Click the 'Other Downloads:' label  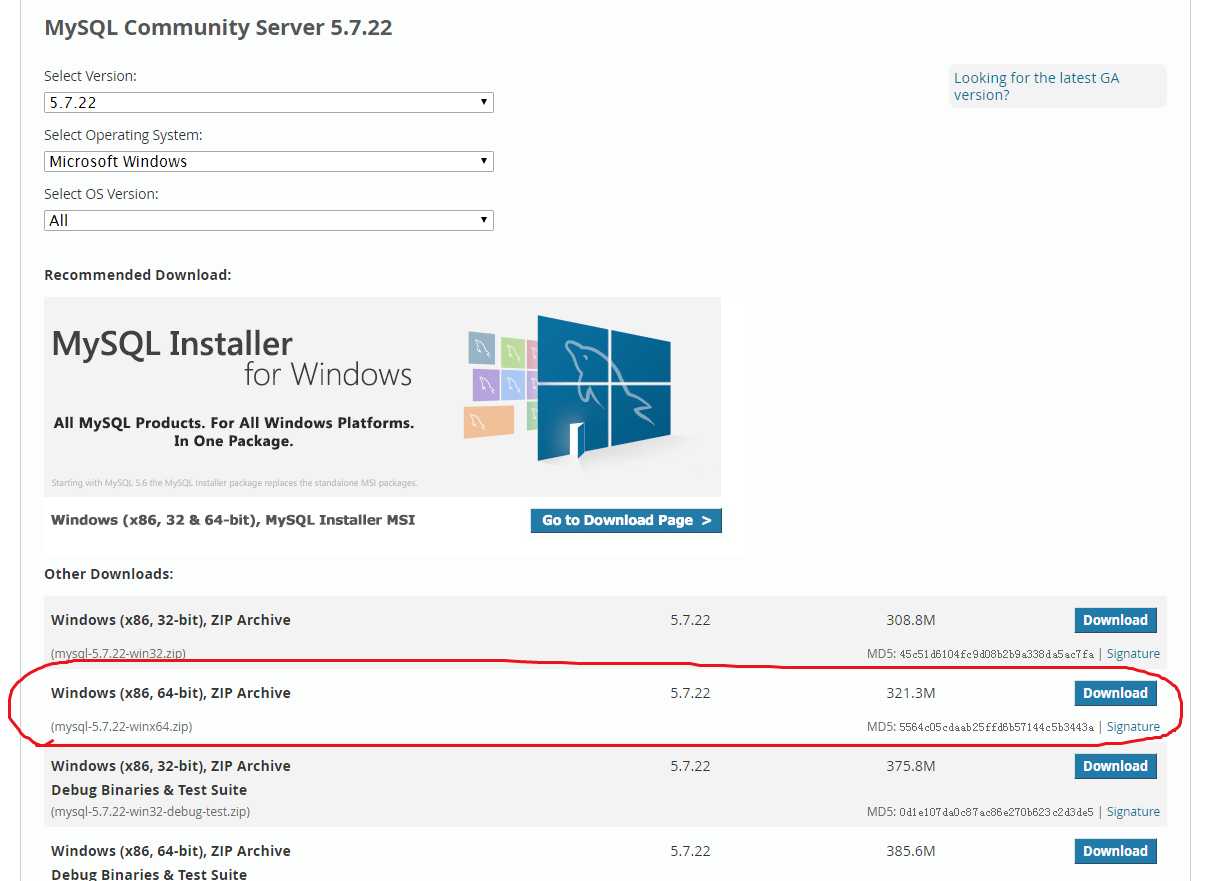[109, 574]
